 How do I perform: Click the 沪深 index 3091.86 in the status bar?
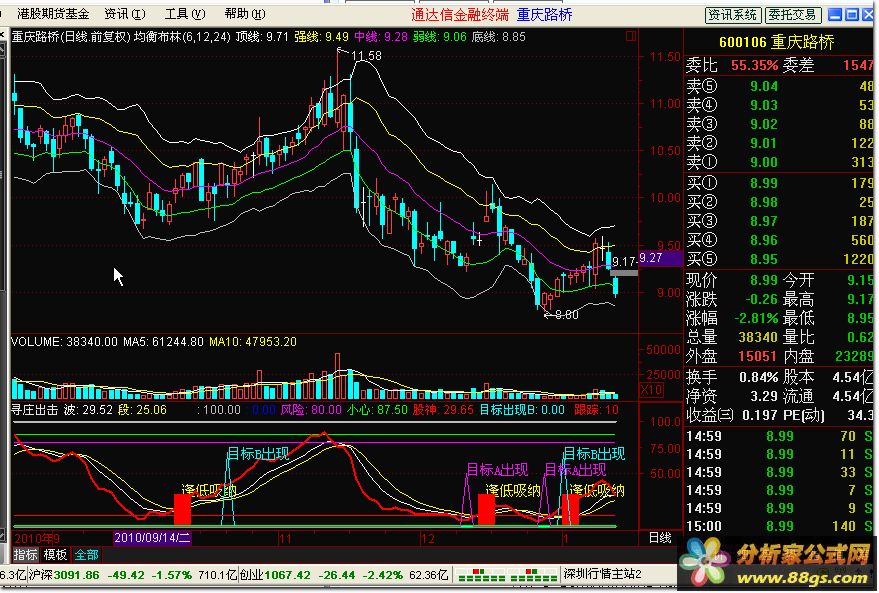(x=77, y=575)
